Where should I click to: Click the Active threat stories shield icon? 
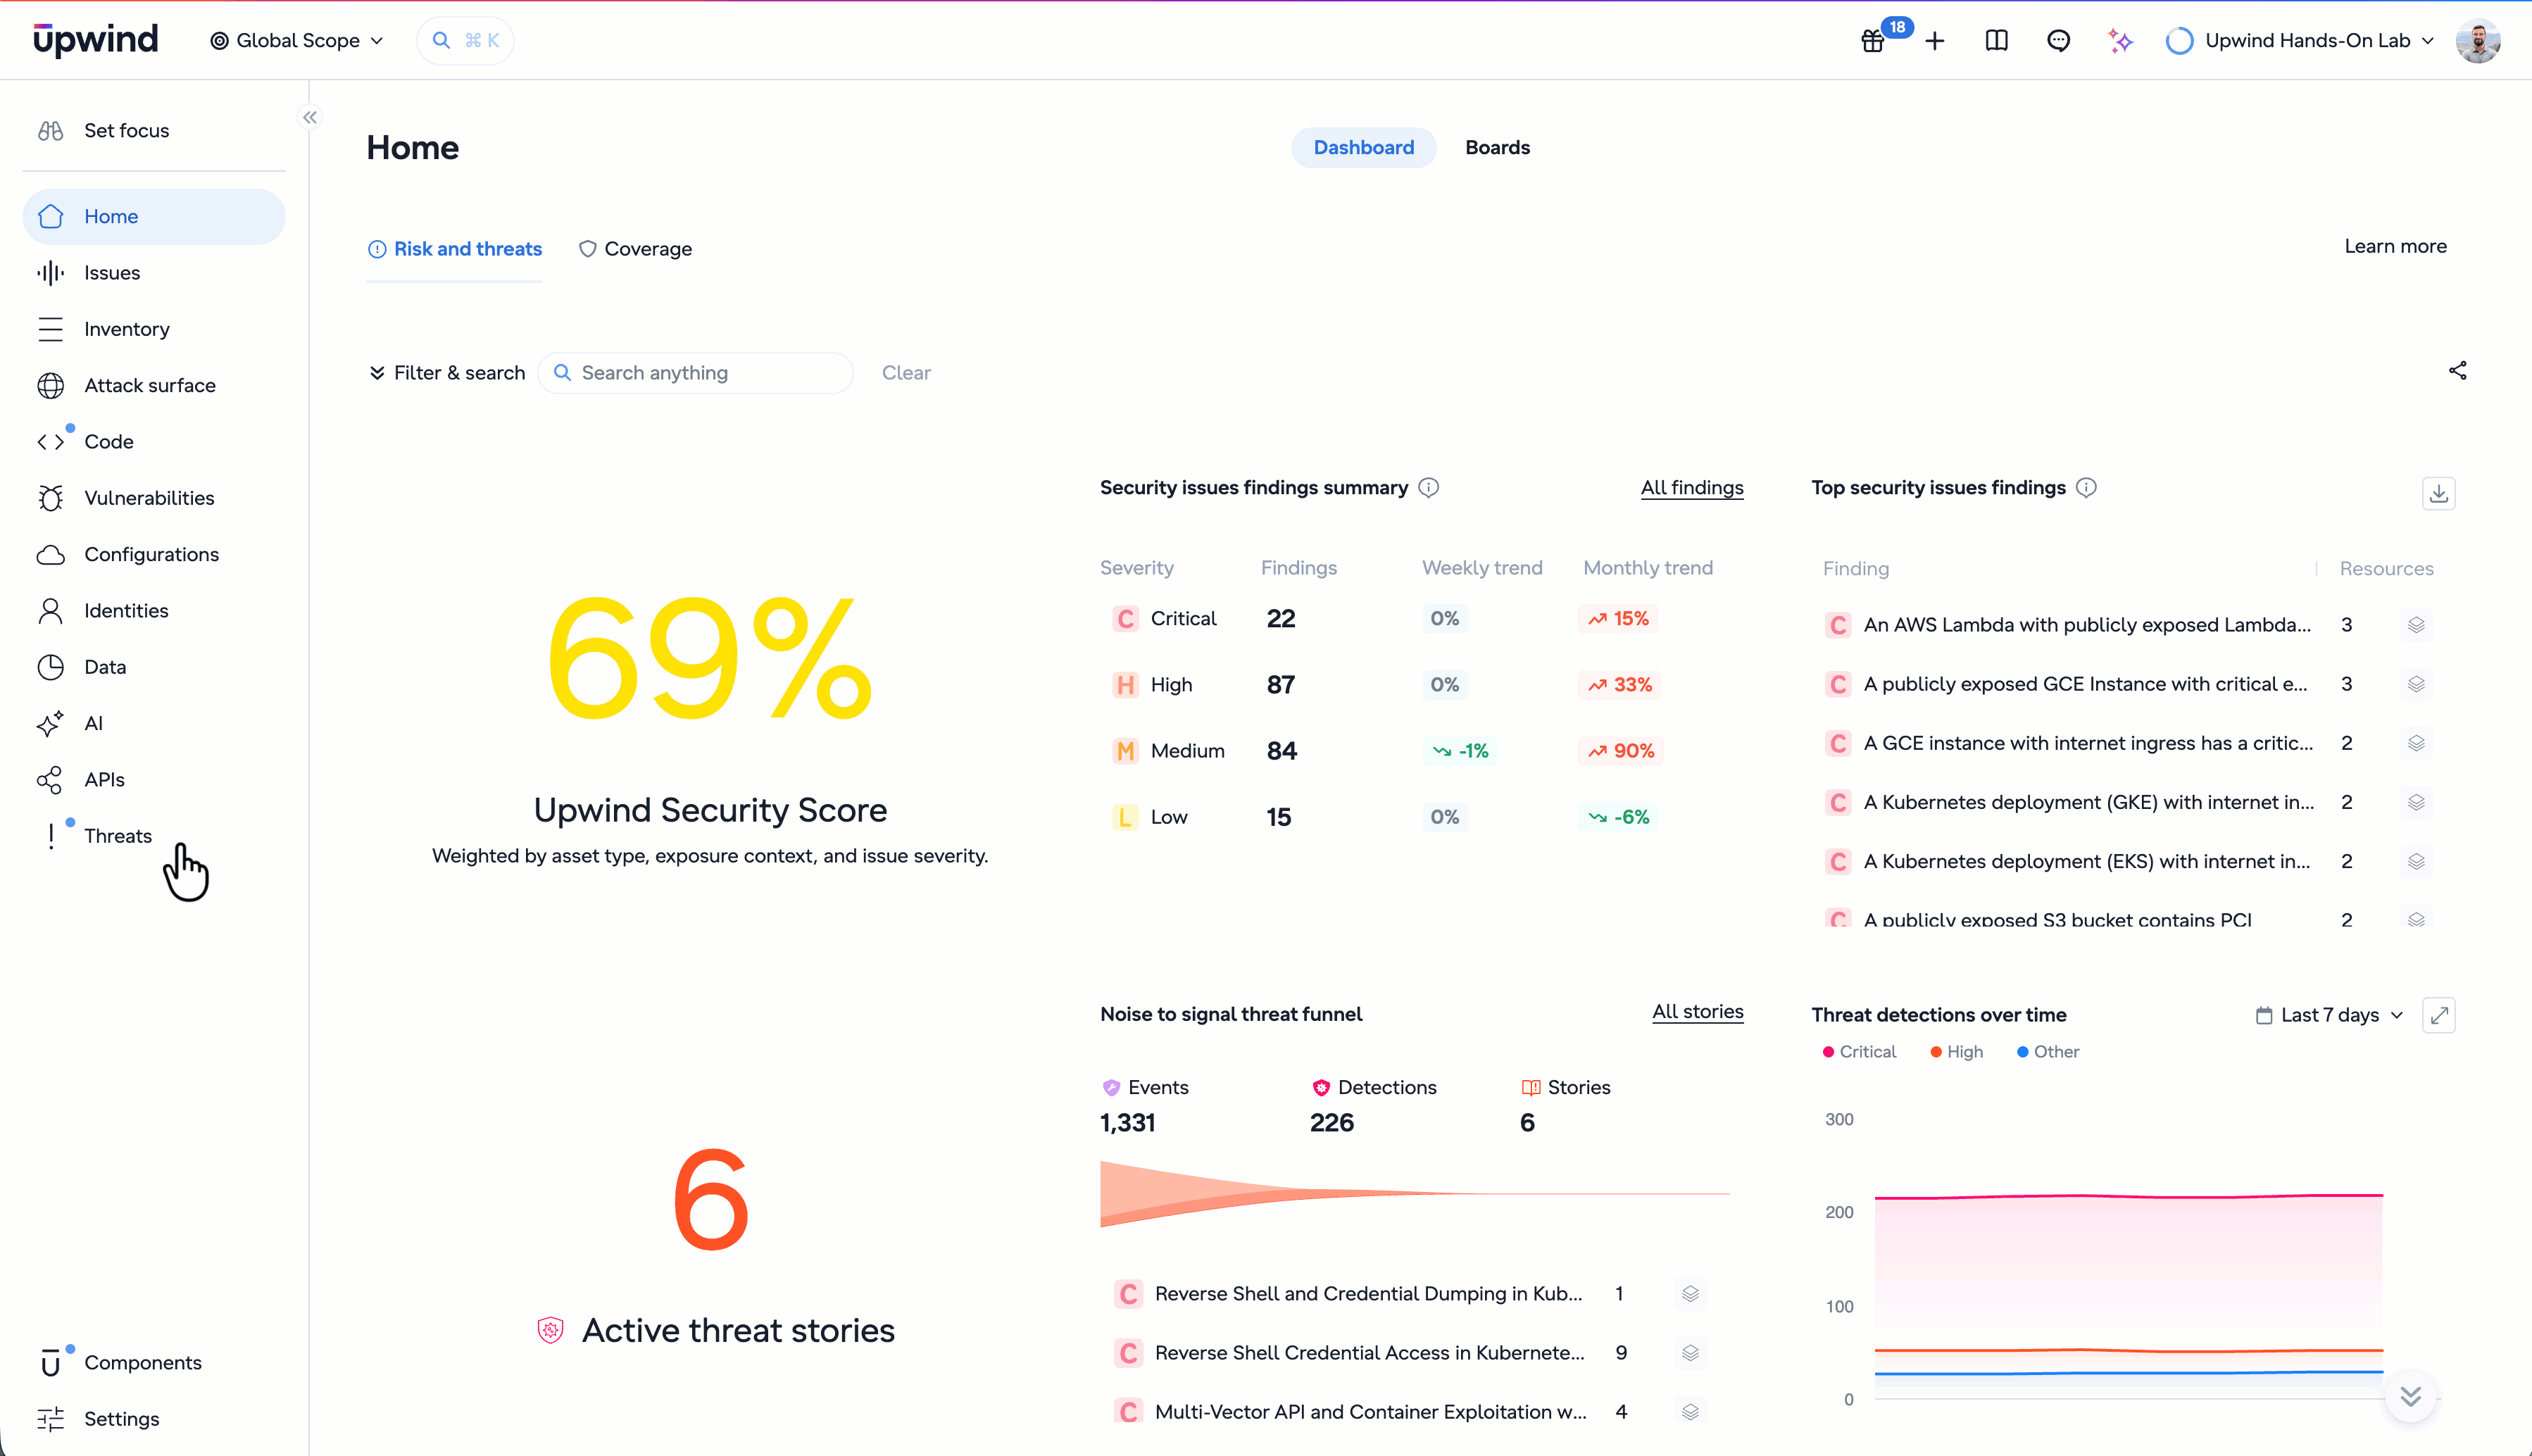[x=550, y=1330]
